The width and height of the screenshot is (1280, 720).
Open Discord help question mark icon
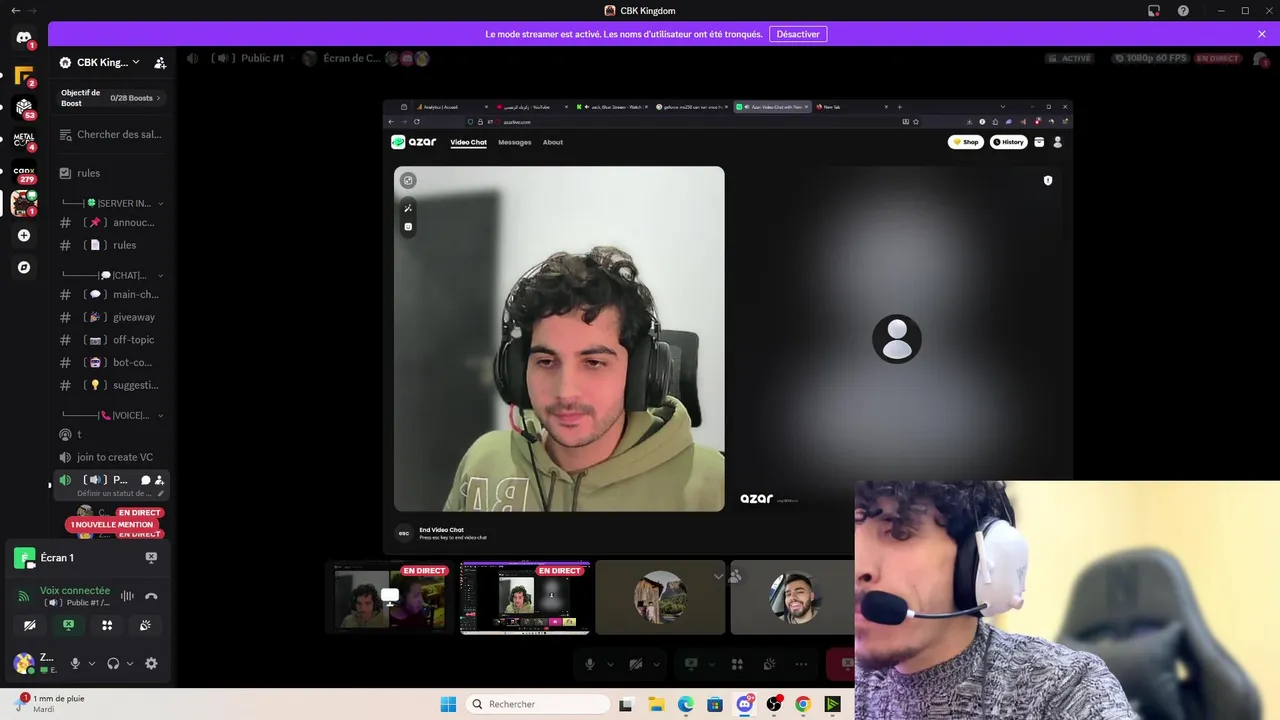pos(1183,11)
